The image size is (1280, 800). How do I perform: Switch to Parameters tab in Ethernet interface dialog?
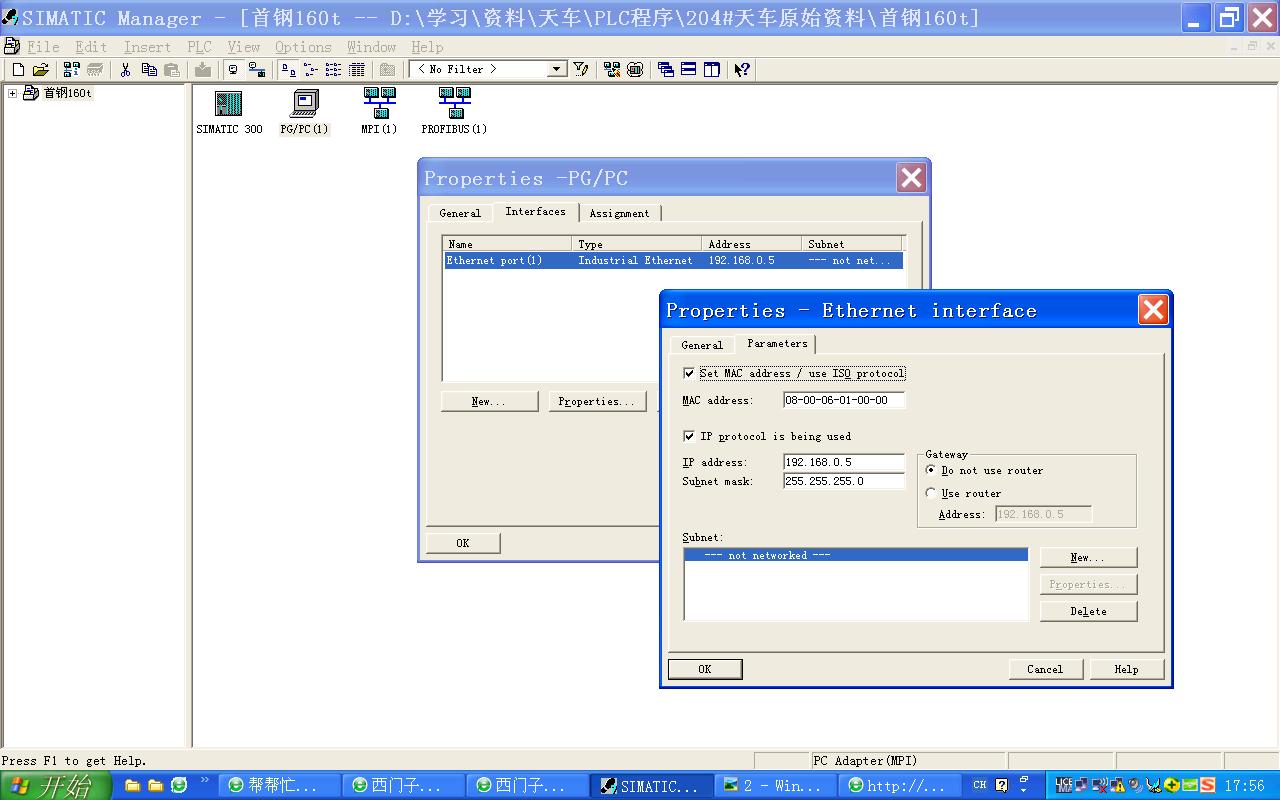(777, 343)
